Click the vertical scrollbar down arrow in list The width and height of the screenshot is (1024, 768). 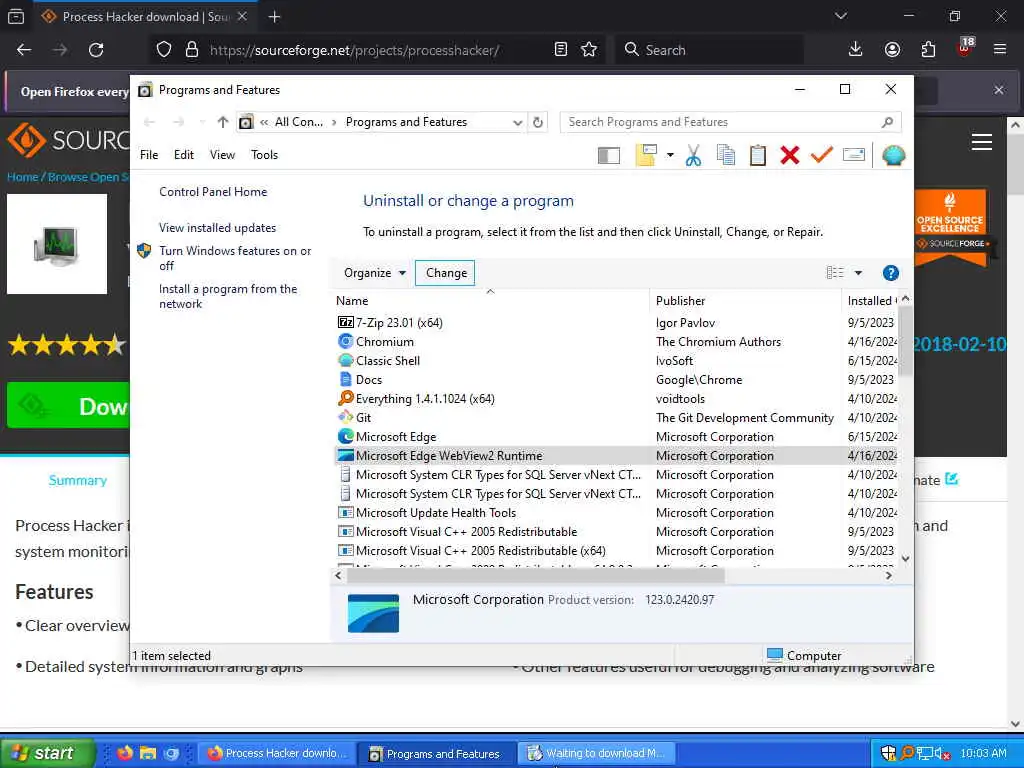905,558
